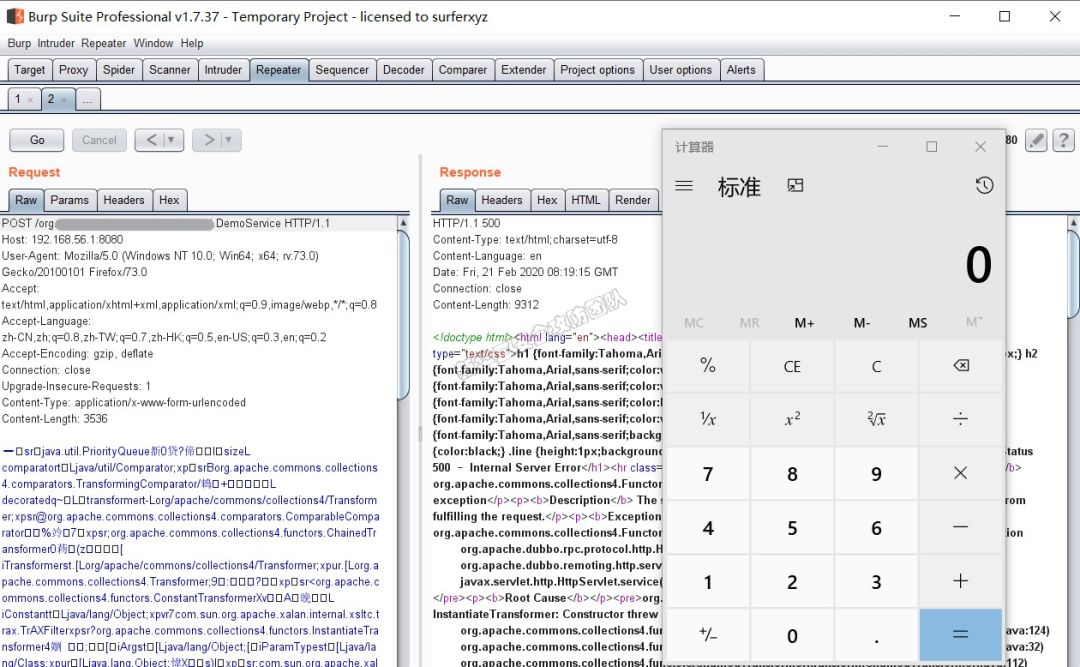Click the calculator plus/minus sign key
This screenshot has width=1080, height=667.
(x=707, y=635)
